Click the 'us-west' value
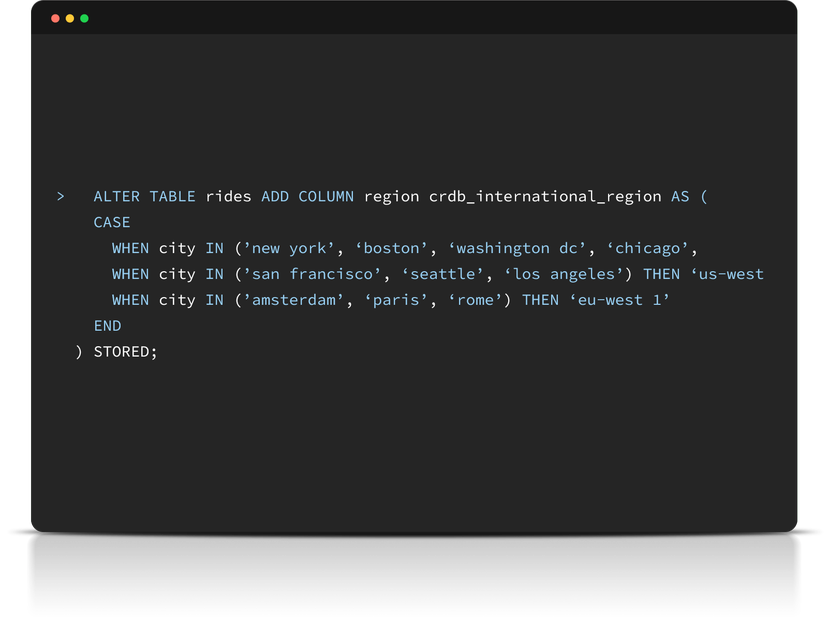 (x=729, y=274)
